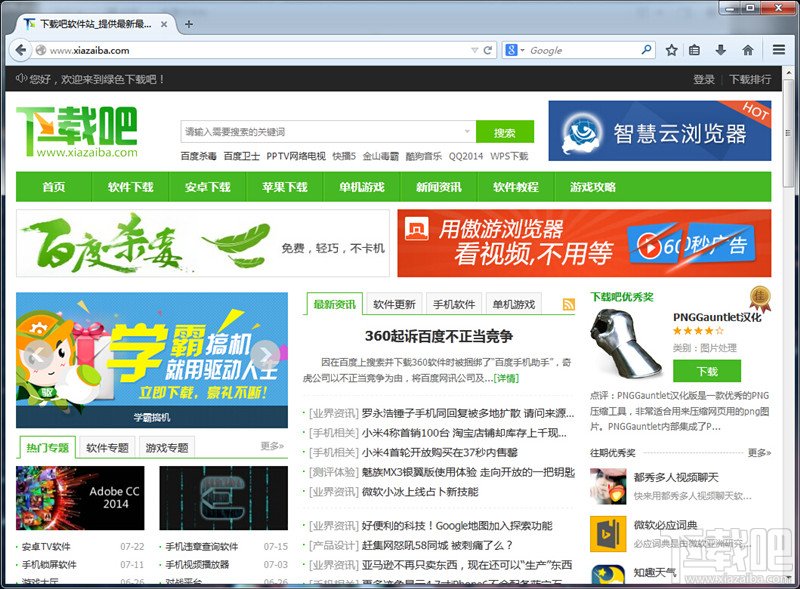Click 更多» beside 往期优秀奖
The image size is (800, 589).
coord(759,452)
